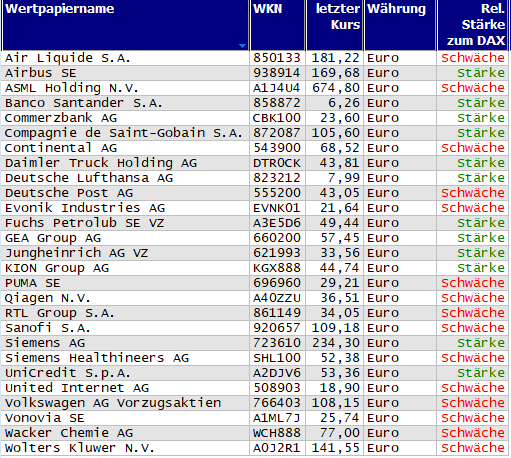Select the Commerzbank AG row
This screenshot has width=511, height=458.
255,118
